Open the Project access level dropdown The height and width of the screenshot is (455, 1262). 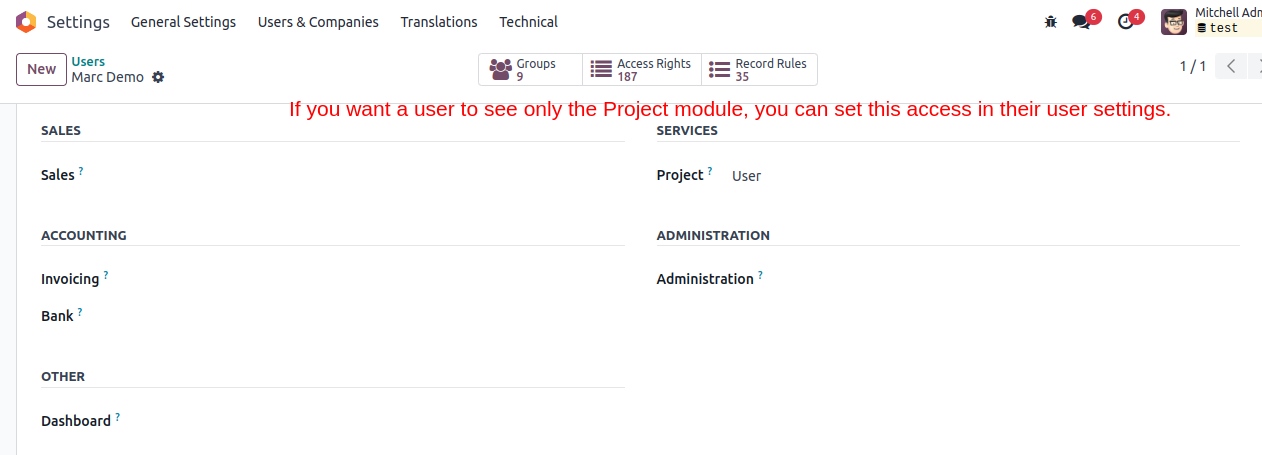(985, 176)
